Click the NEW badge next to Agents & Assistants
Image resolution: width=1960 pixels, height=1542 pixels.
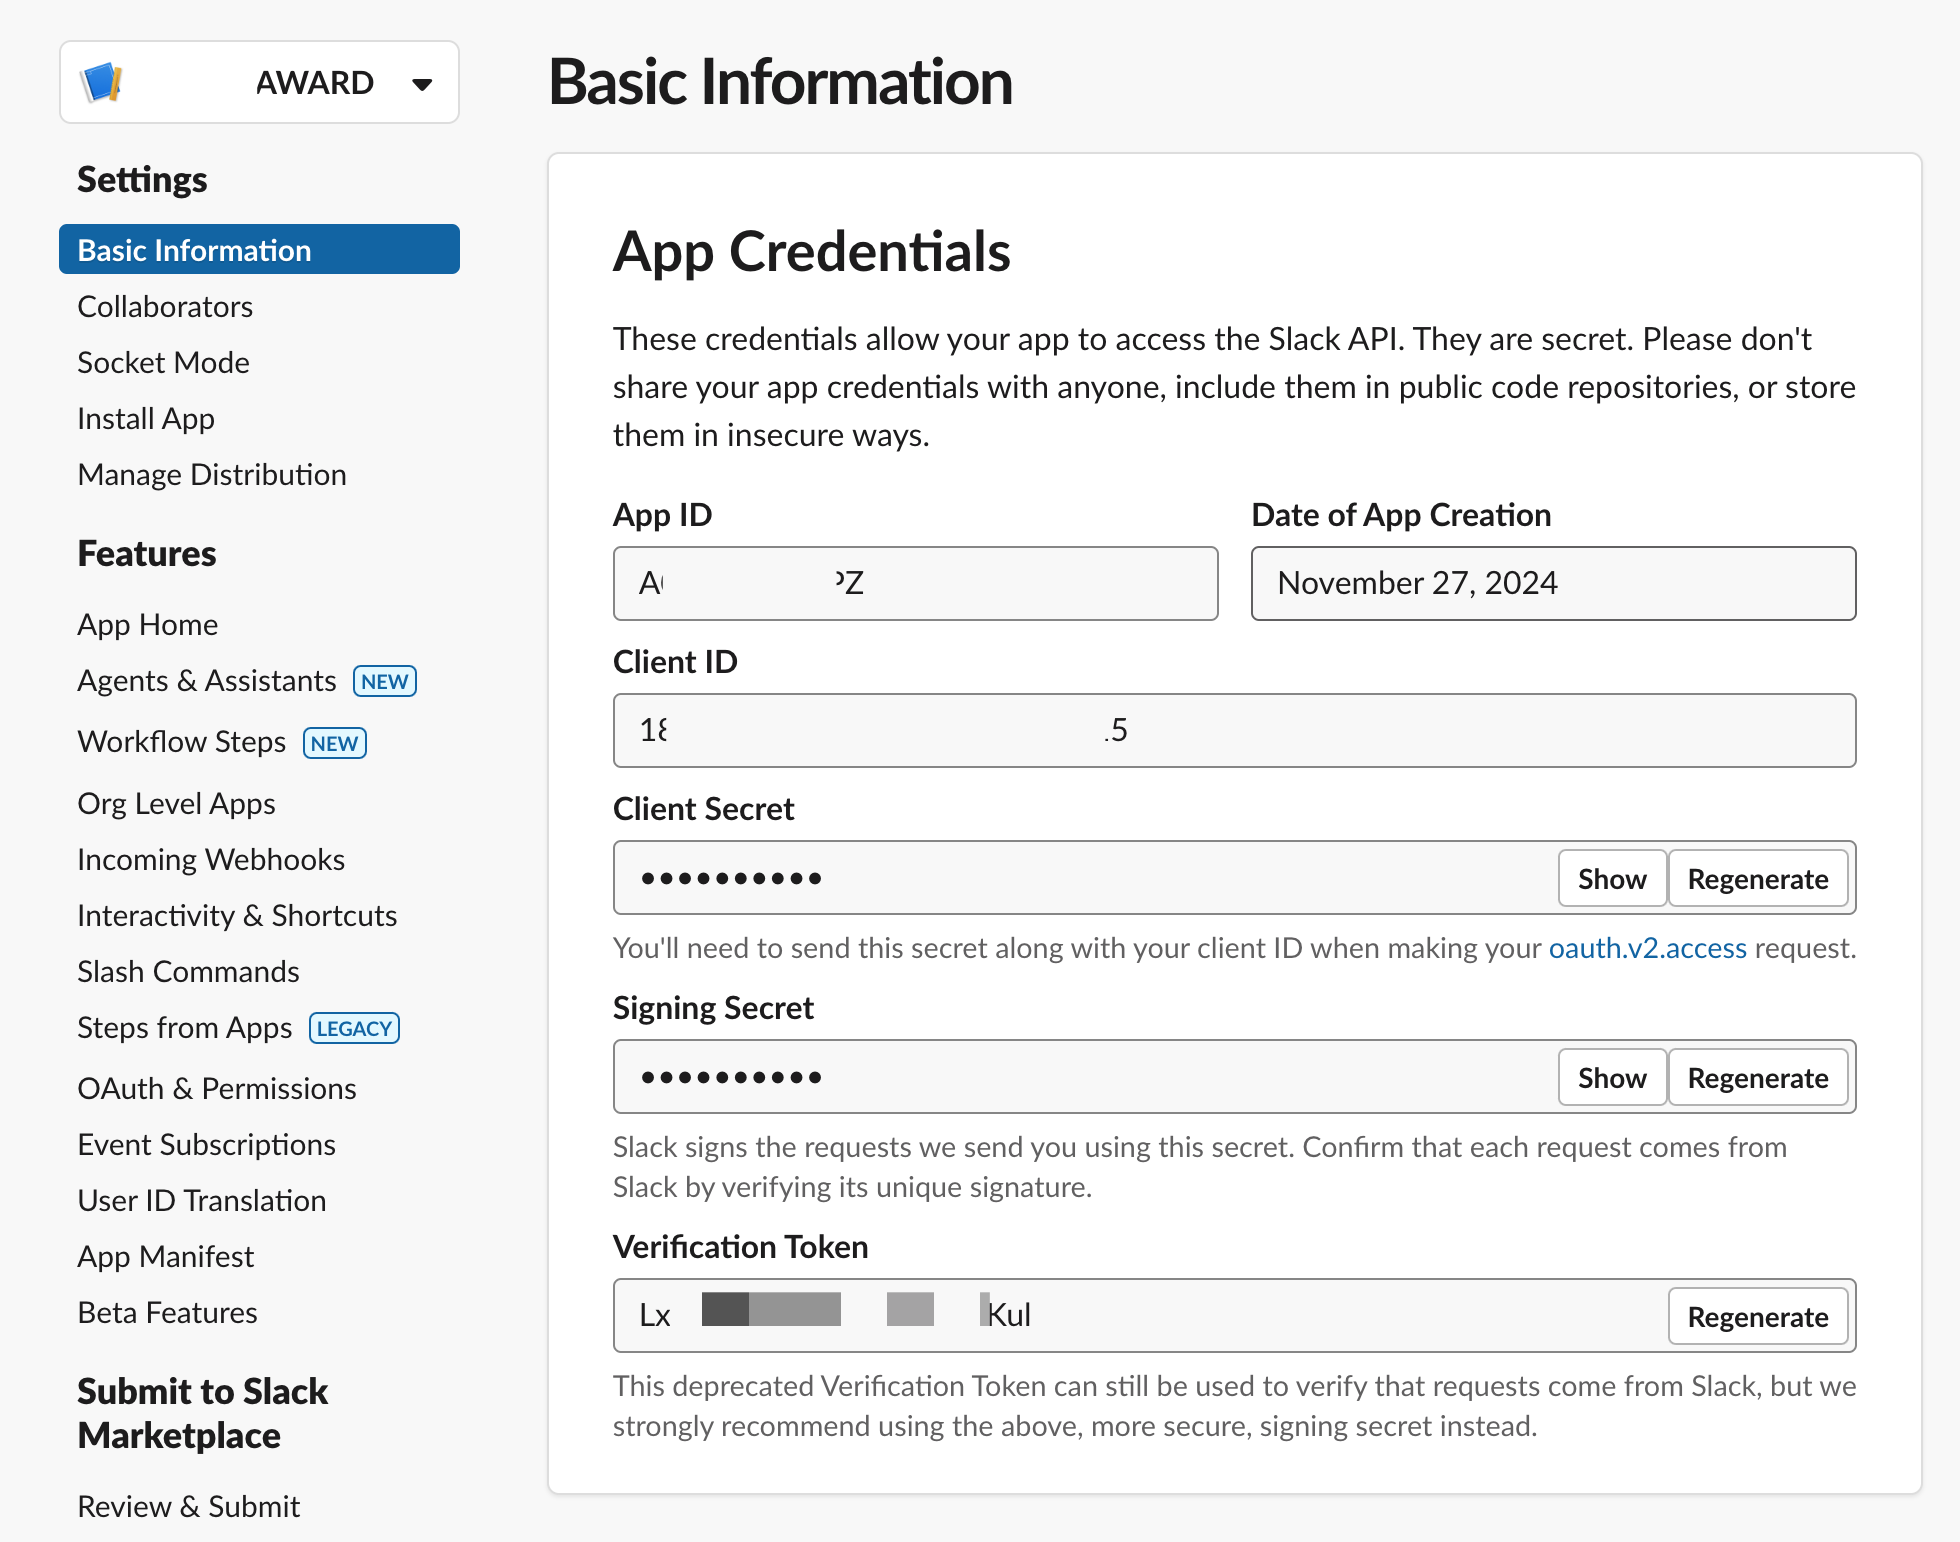[x=384, y=681]
